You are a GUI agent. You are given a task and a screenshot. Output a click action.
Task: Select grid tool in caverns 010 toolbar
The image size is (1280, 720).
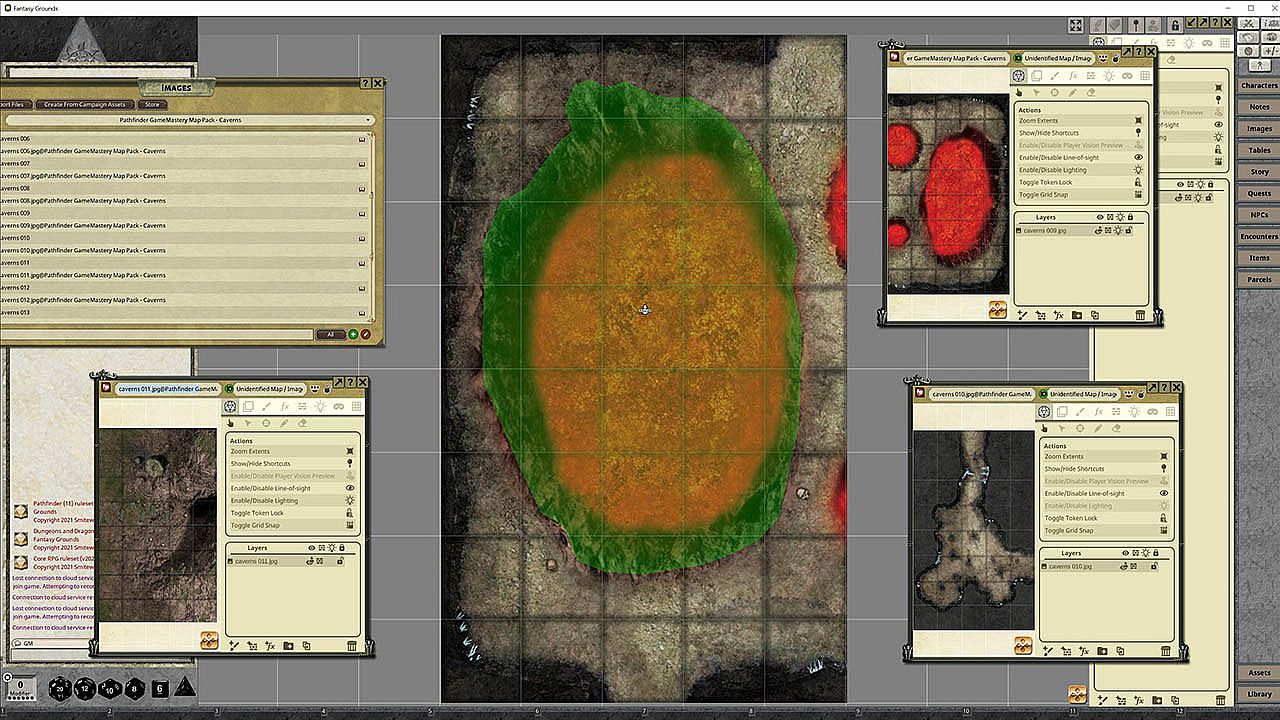(1170, 412)
